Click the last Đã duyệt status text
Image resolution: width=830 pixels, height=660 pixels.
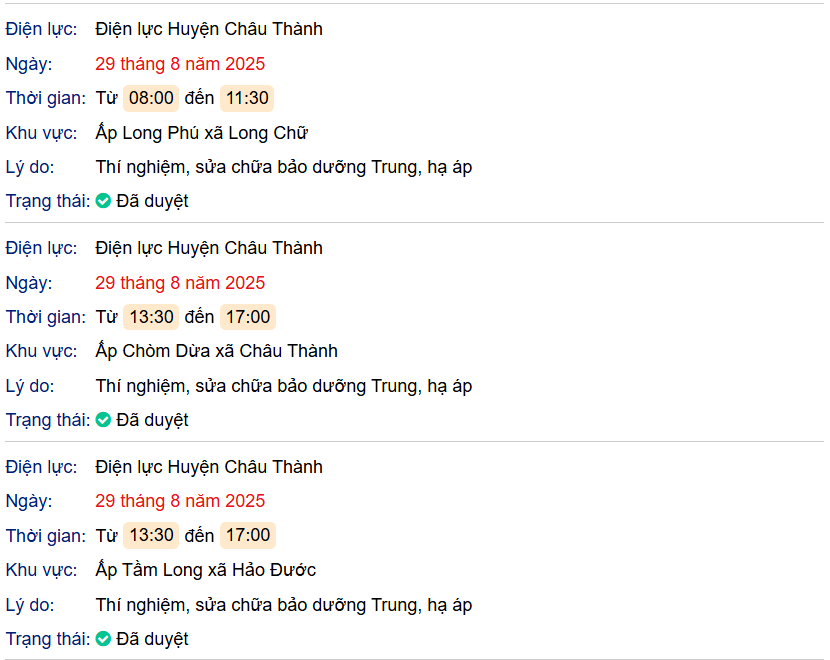(152, 639)
